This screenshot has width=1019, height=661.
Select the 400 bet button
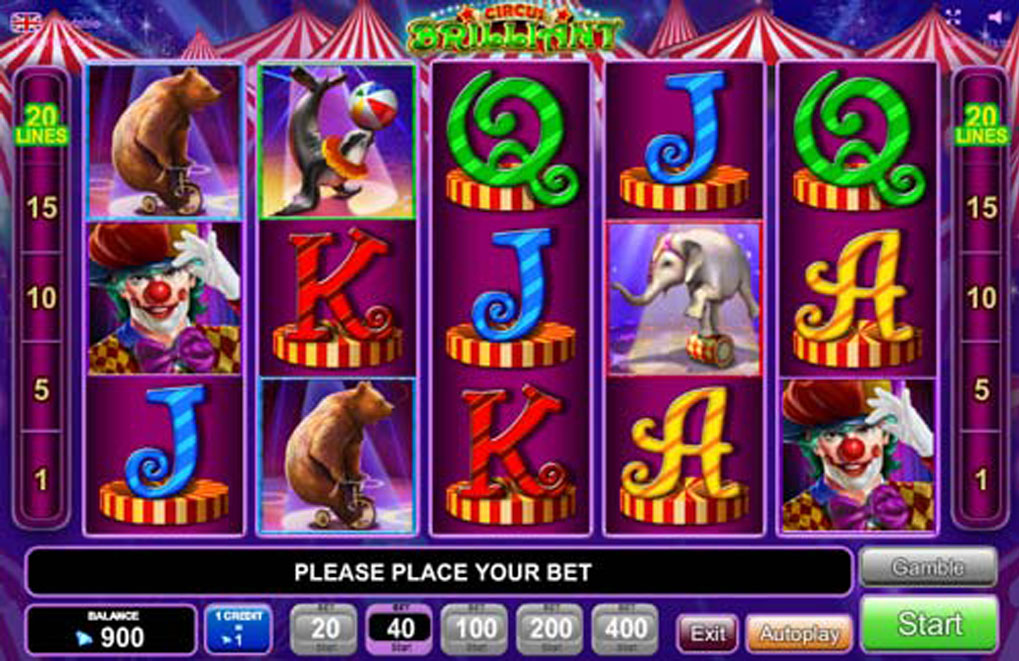click(626, 629)
